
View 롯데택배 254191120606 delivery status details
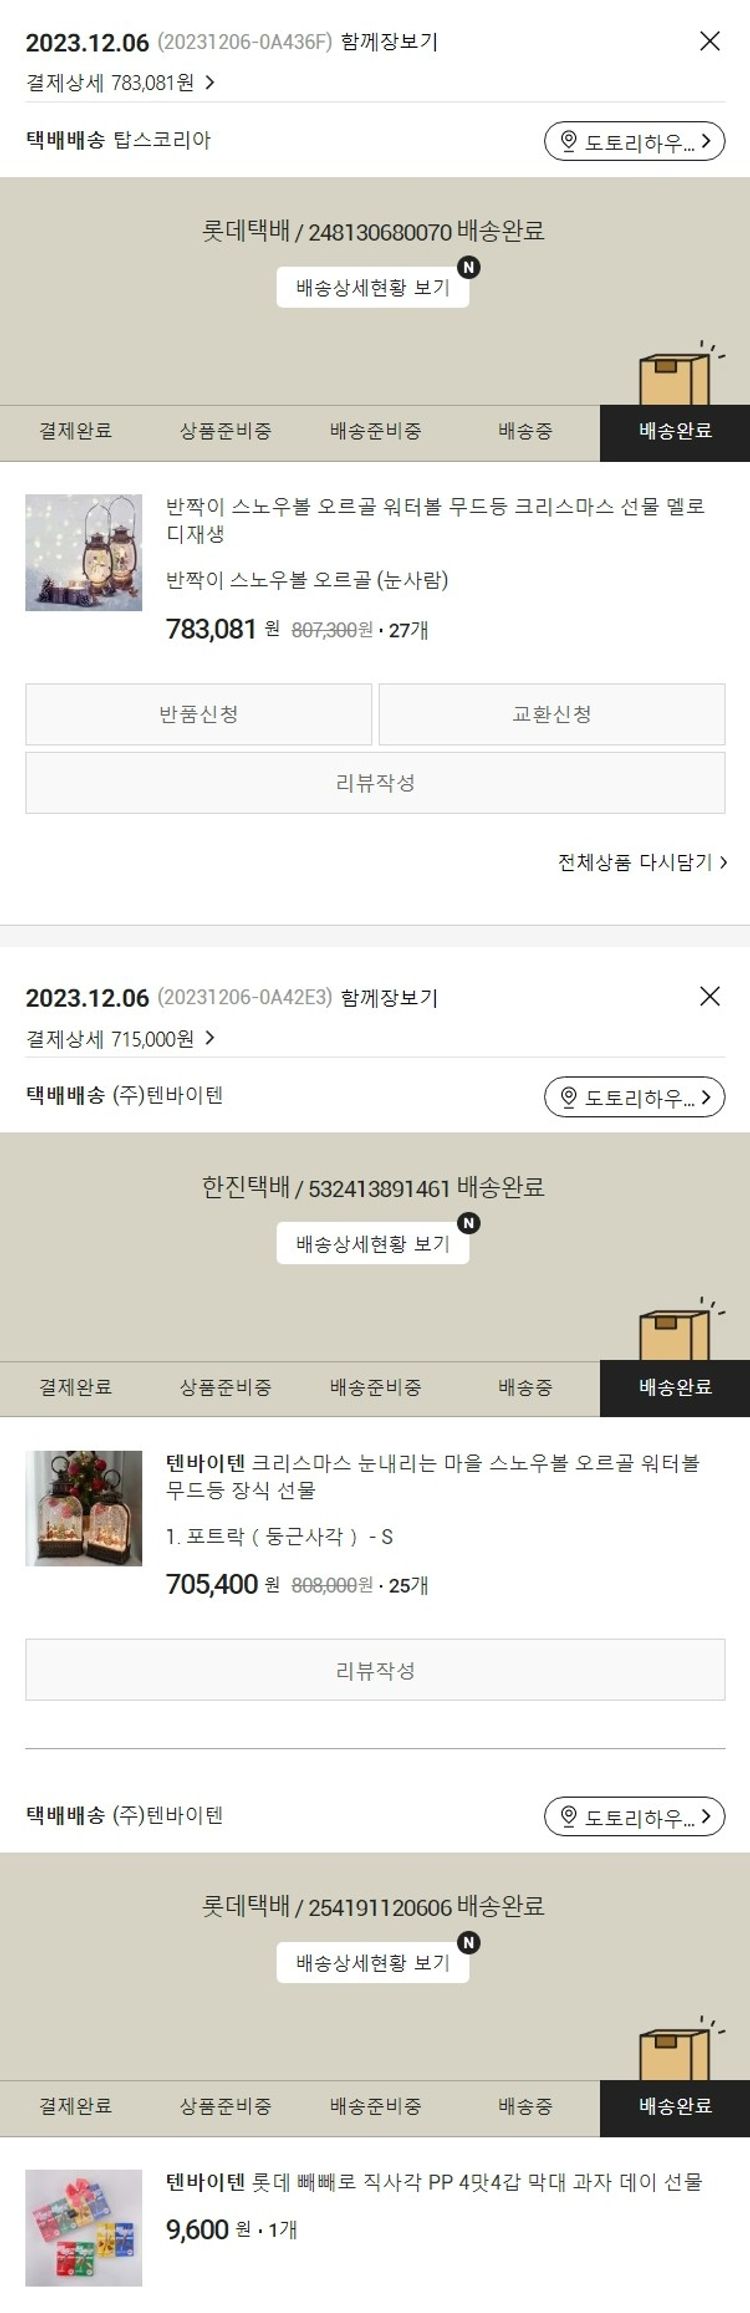373,1963
